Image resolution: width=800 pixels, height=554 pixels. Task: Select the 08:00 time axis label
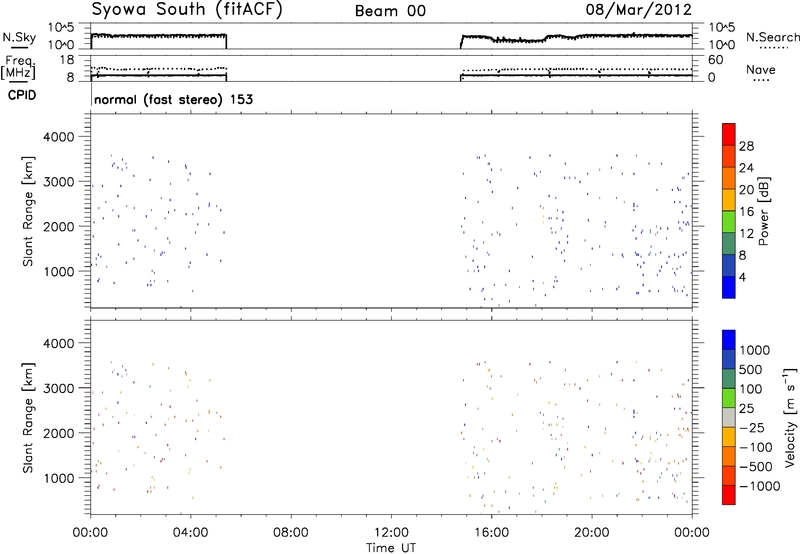point(290,533)
